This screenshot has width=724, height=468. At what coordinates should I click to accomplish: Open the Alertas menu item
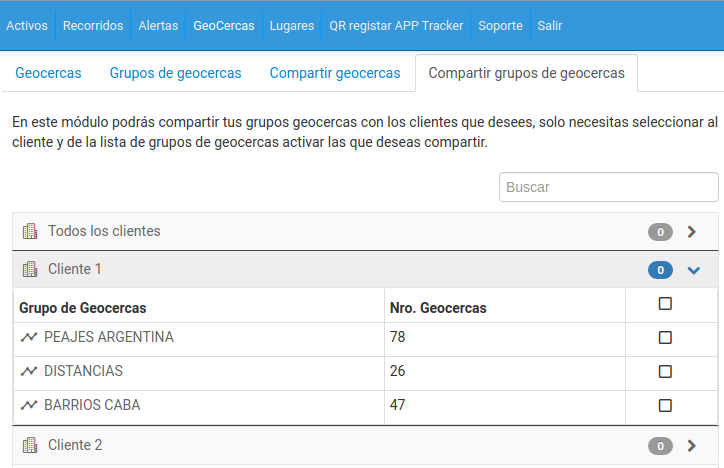pyautogui.click(x=158, y=25)
